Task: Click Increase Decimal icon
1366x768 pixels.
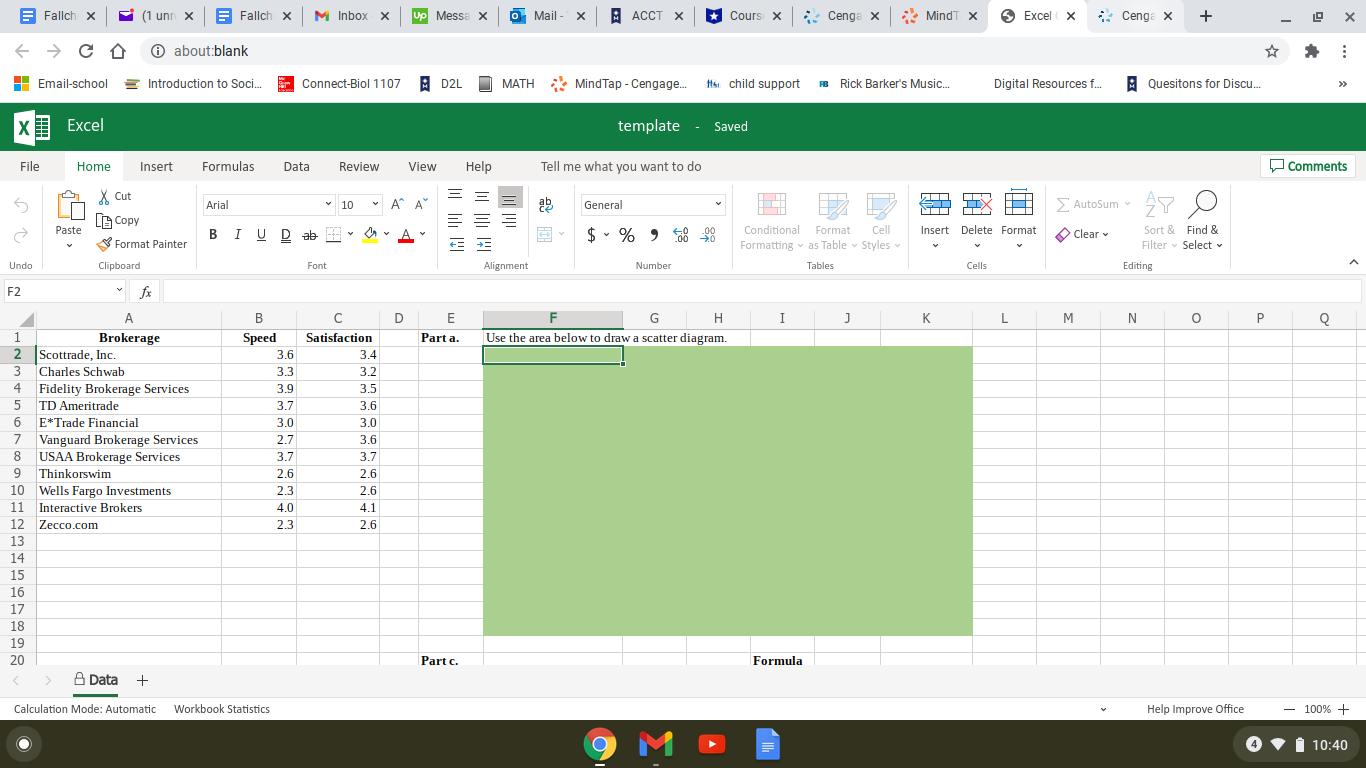Action: pyautogui.click(x=681, y=235)
